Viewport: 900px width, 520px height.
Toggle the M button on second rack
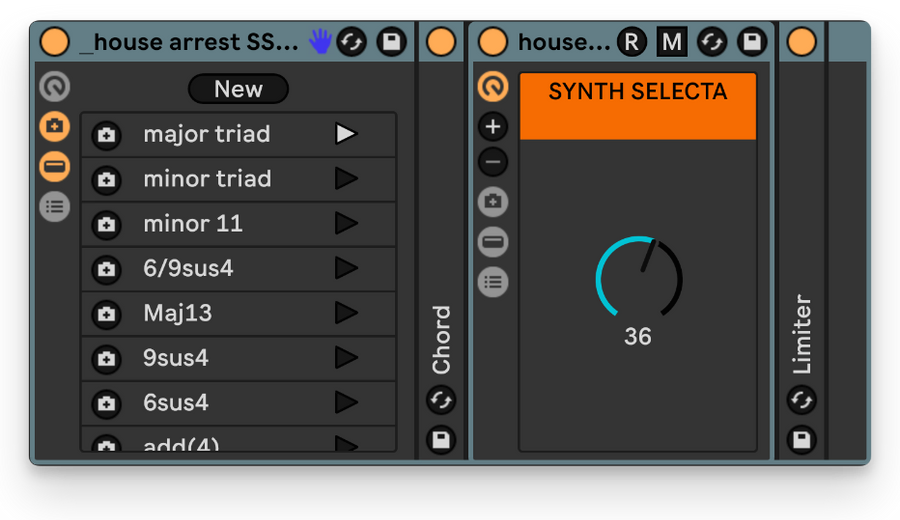(x=672, y=42)
